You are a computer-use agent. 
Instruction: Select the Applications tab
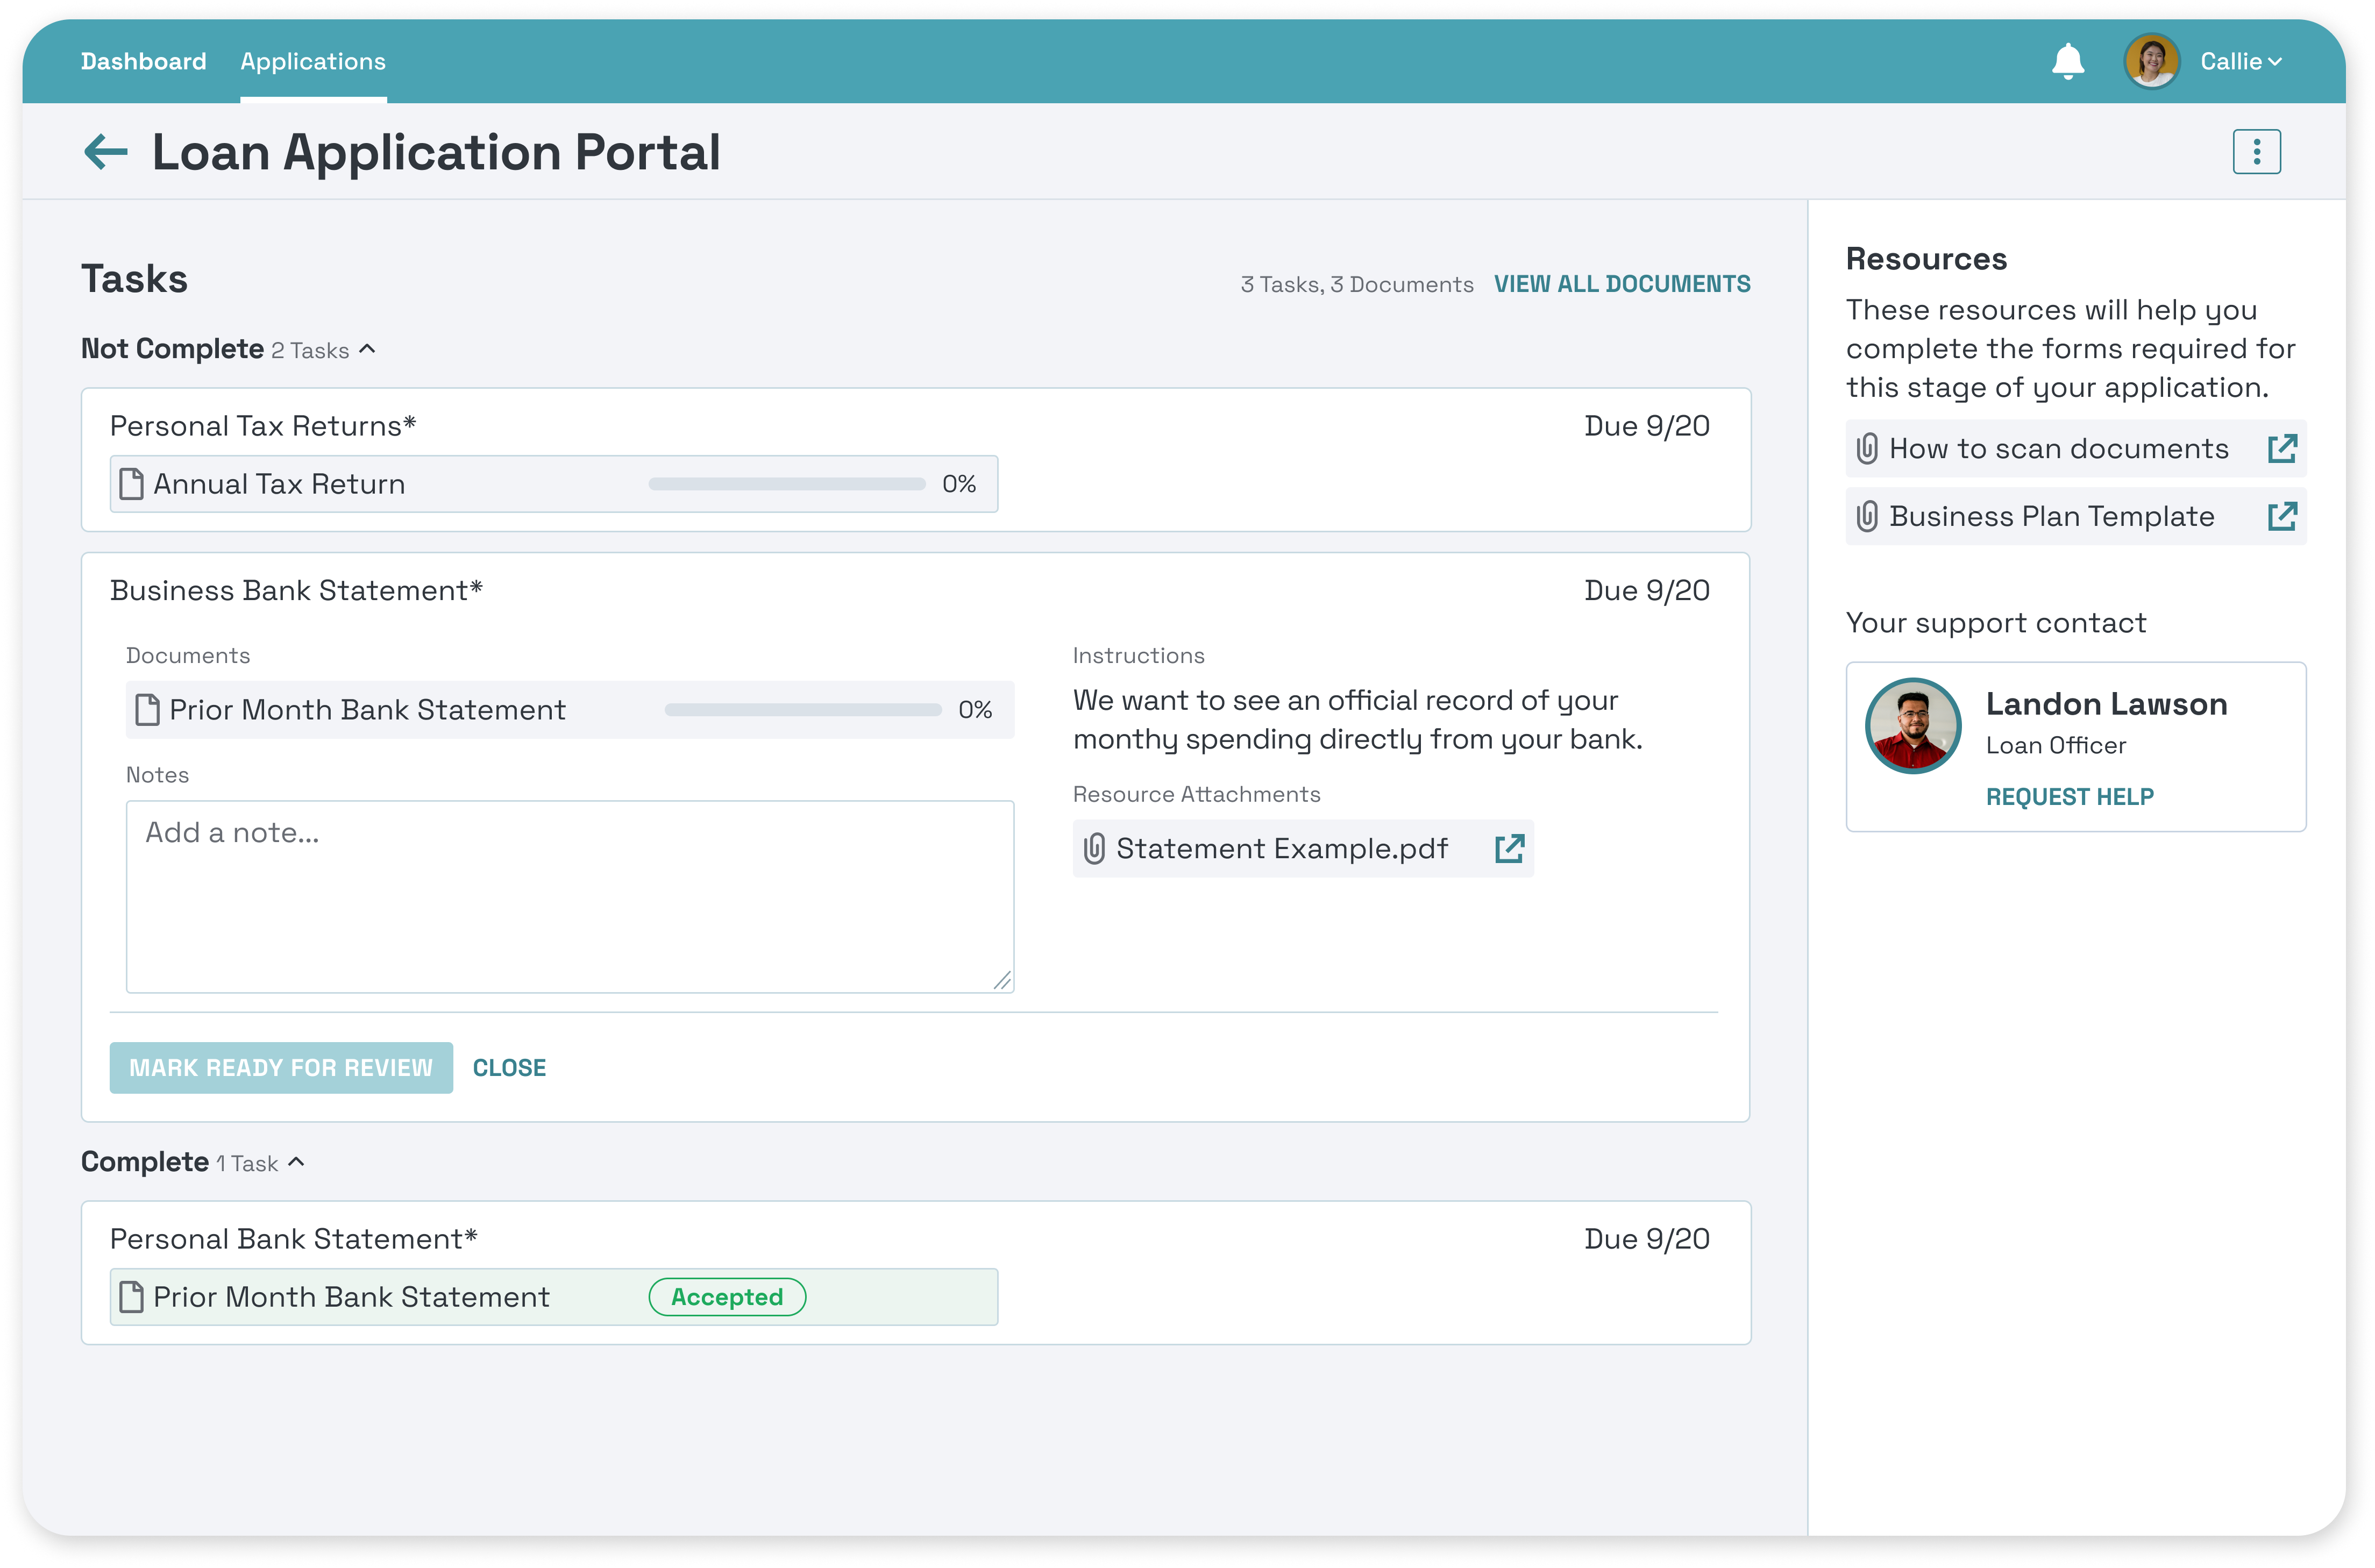coord(313,62)
